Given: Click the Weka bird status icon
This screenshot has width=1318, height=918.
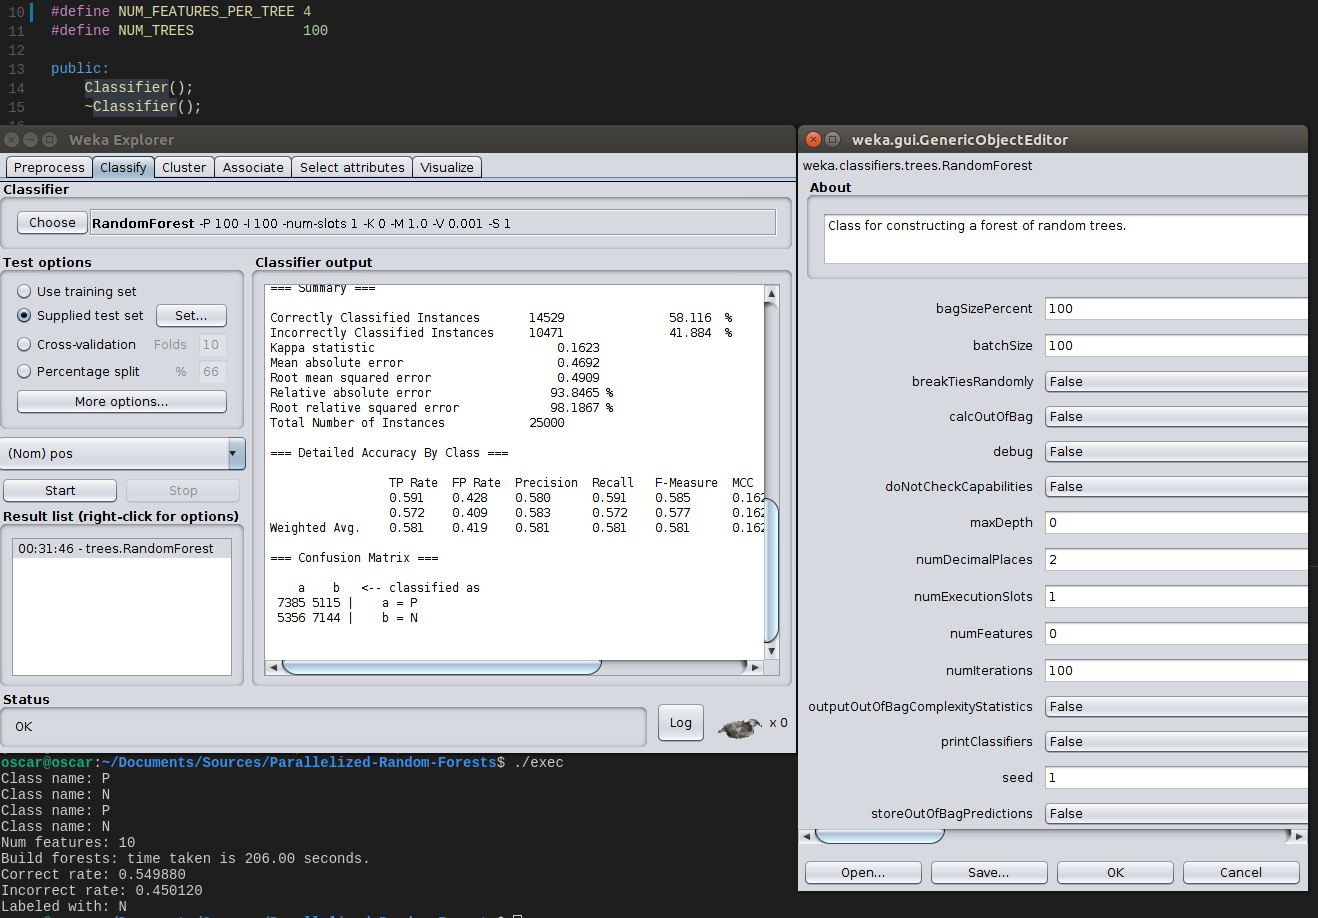Looking at the screenshot, I should [x=740, y=728].
